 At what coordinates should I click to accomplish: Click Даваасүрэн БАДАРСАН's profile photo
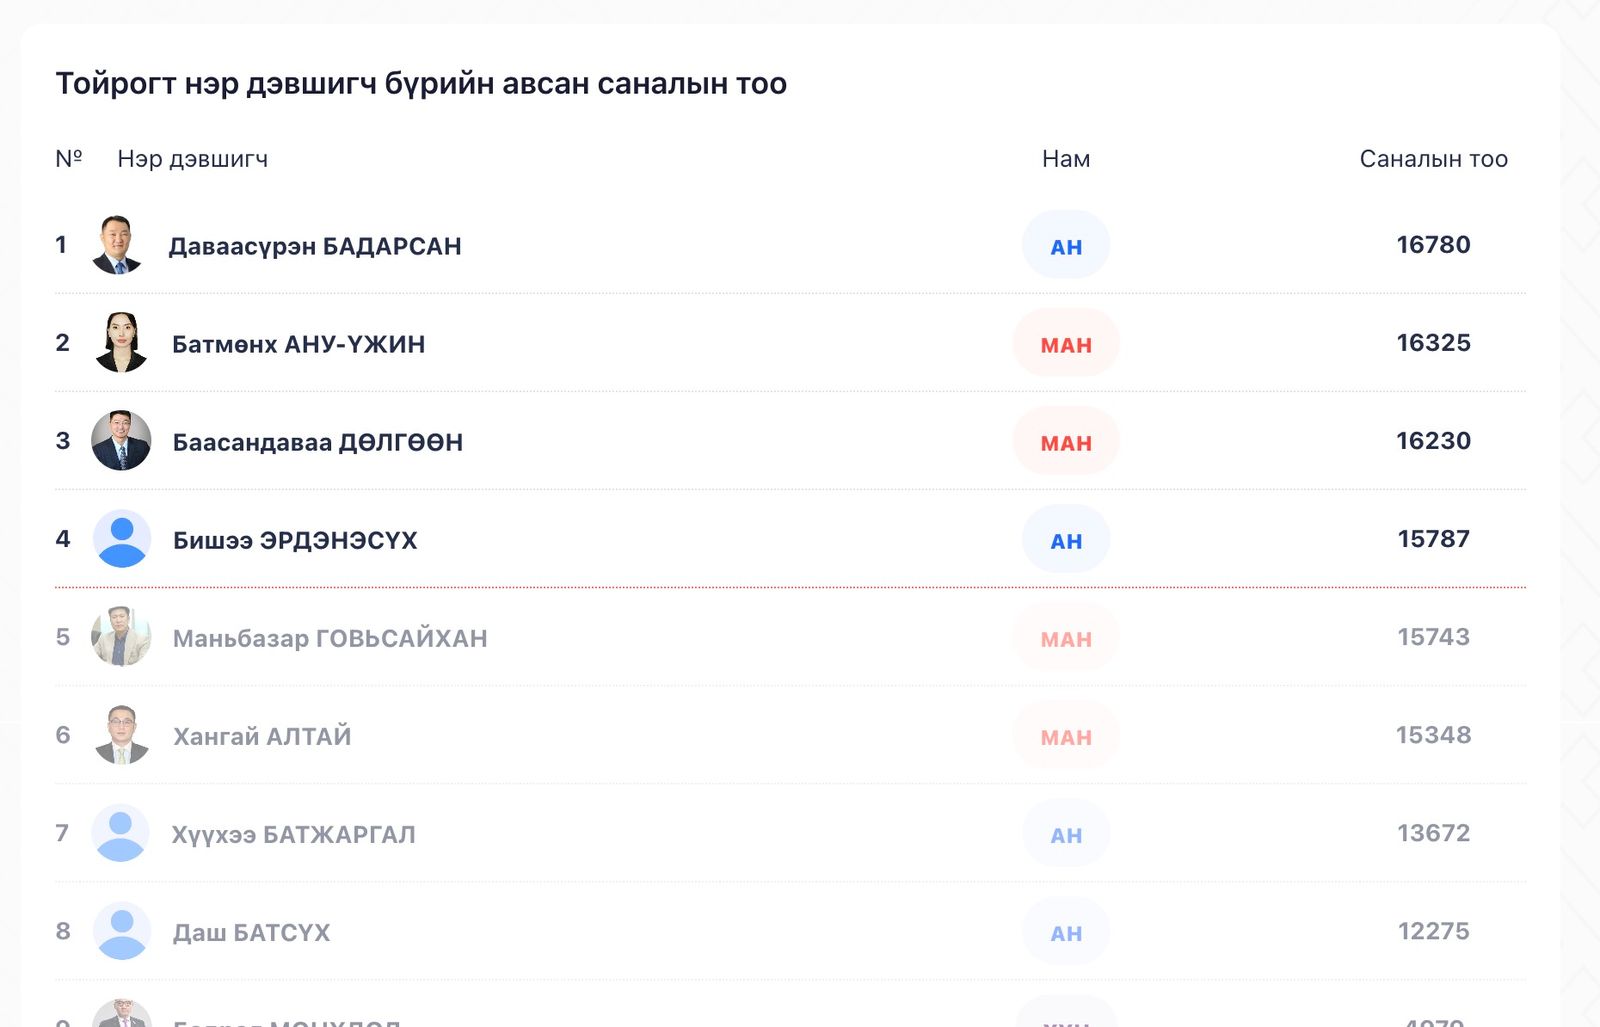tap(119, 244)
